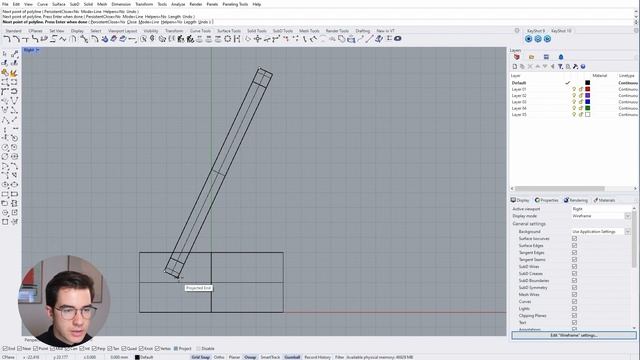Viewport: 640px width, 360px height.
Task: Click the blue bell-shaped icon in Layers tabs
Action: pyautogui.click(x=561, y=57)
